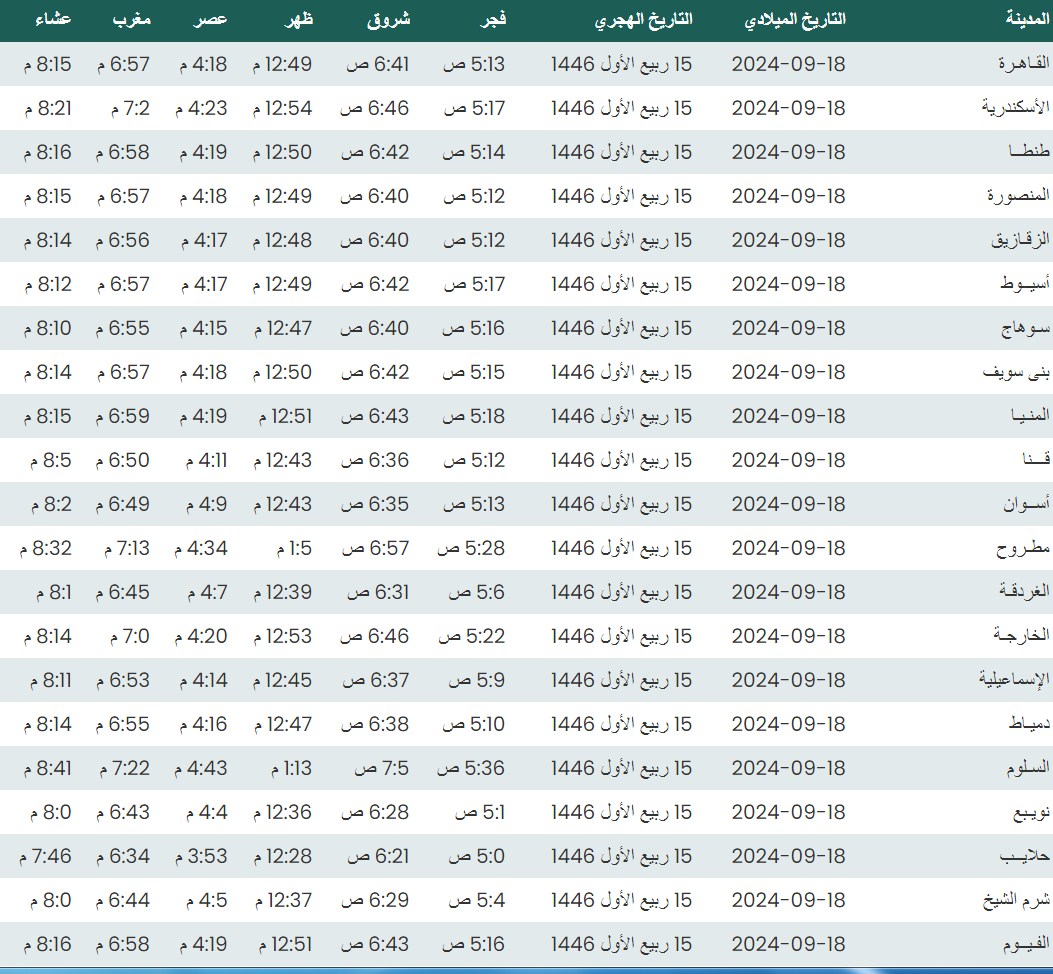Click the التاريخ الميلادي column header
The width and height of the screenshot is (1053, 974).
(795, 20)
